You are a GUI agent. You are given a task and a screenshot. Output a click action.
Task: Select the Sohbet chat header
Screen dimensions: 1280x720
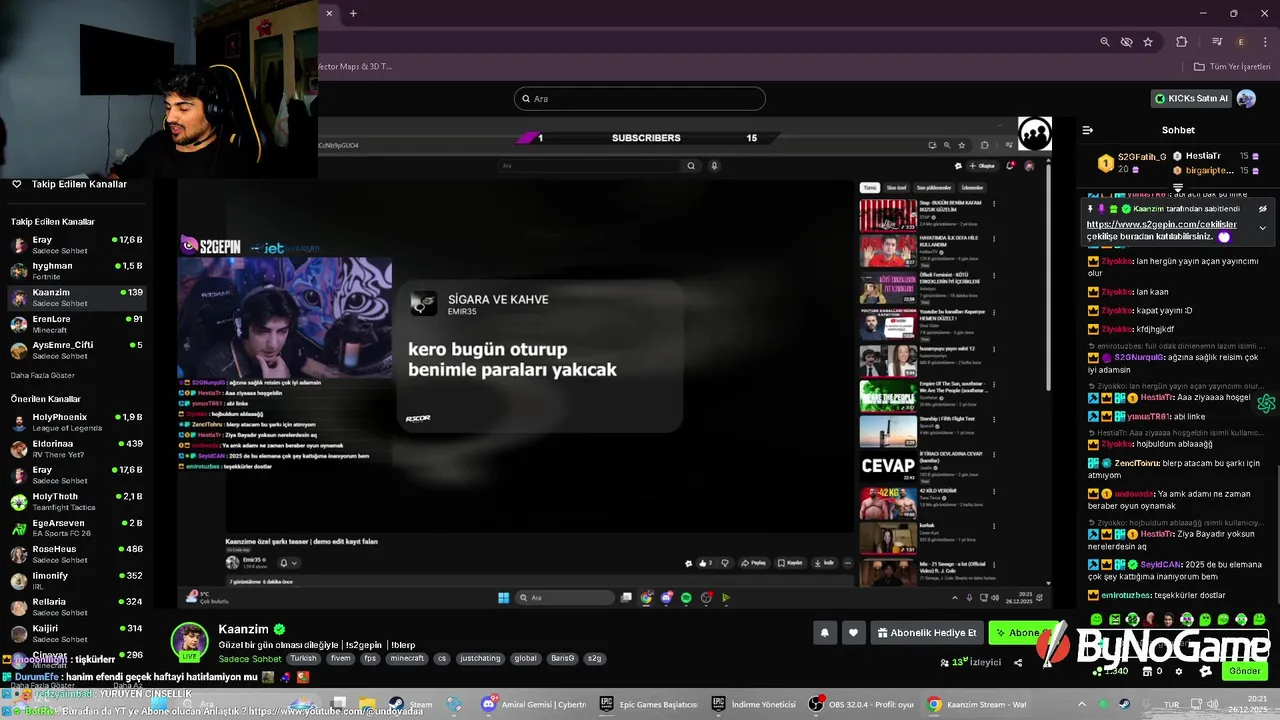pyautogui.click(x=1178, y=130)
